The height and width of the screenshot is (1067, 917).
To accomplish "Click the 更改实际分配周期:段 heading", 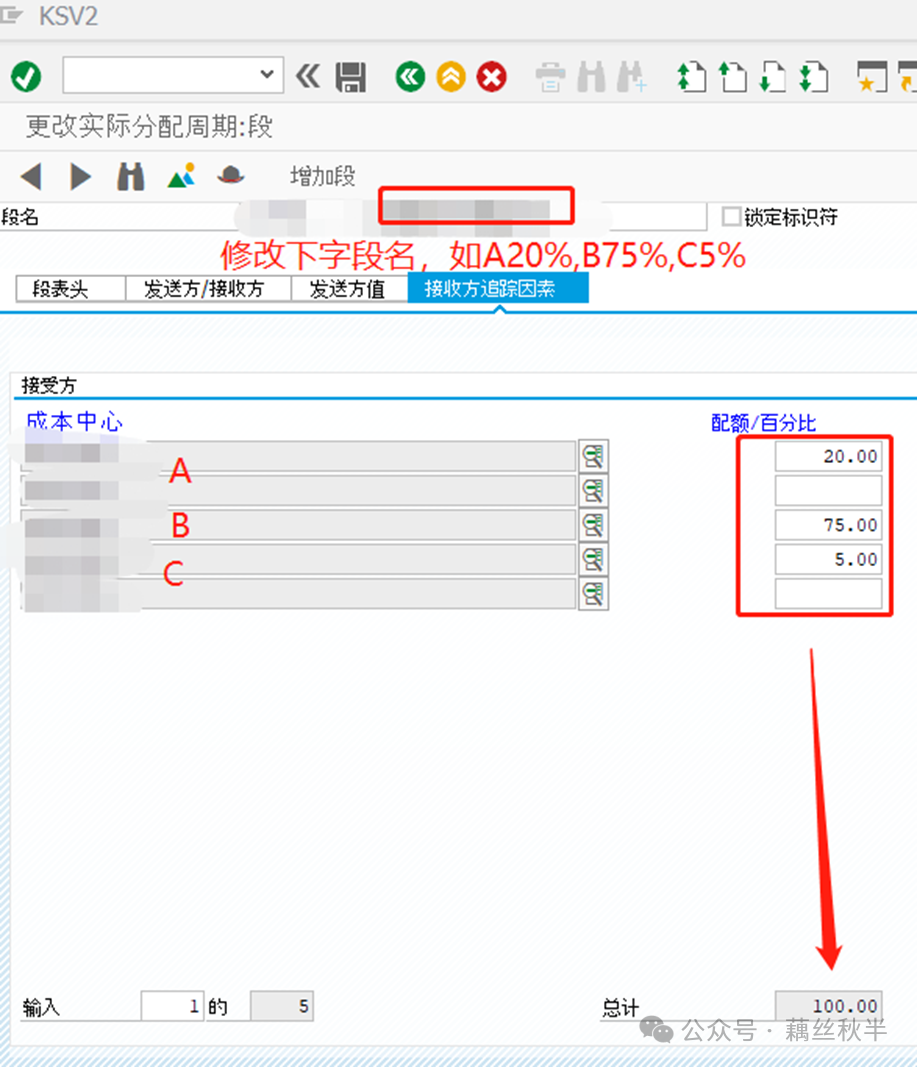I will [149, 127].
